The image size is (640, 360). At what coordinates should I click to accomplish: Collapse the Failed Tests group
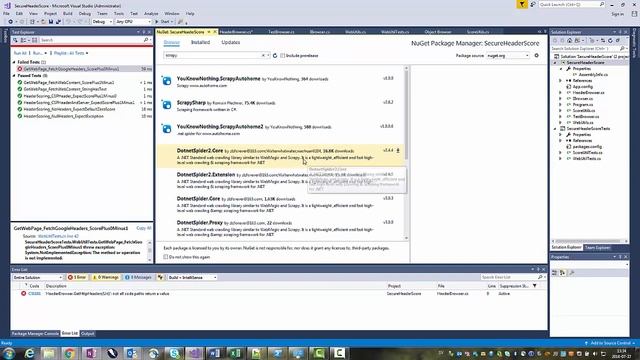[14, 62]
